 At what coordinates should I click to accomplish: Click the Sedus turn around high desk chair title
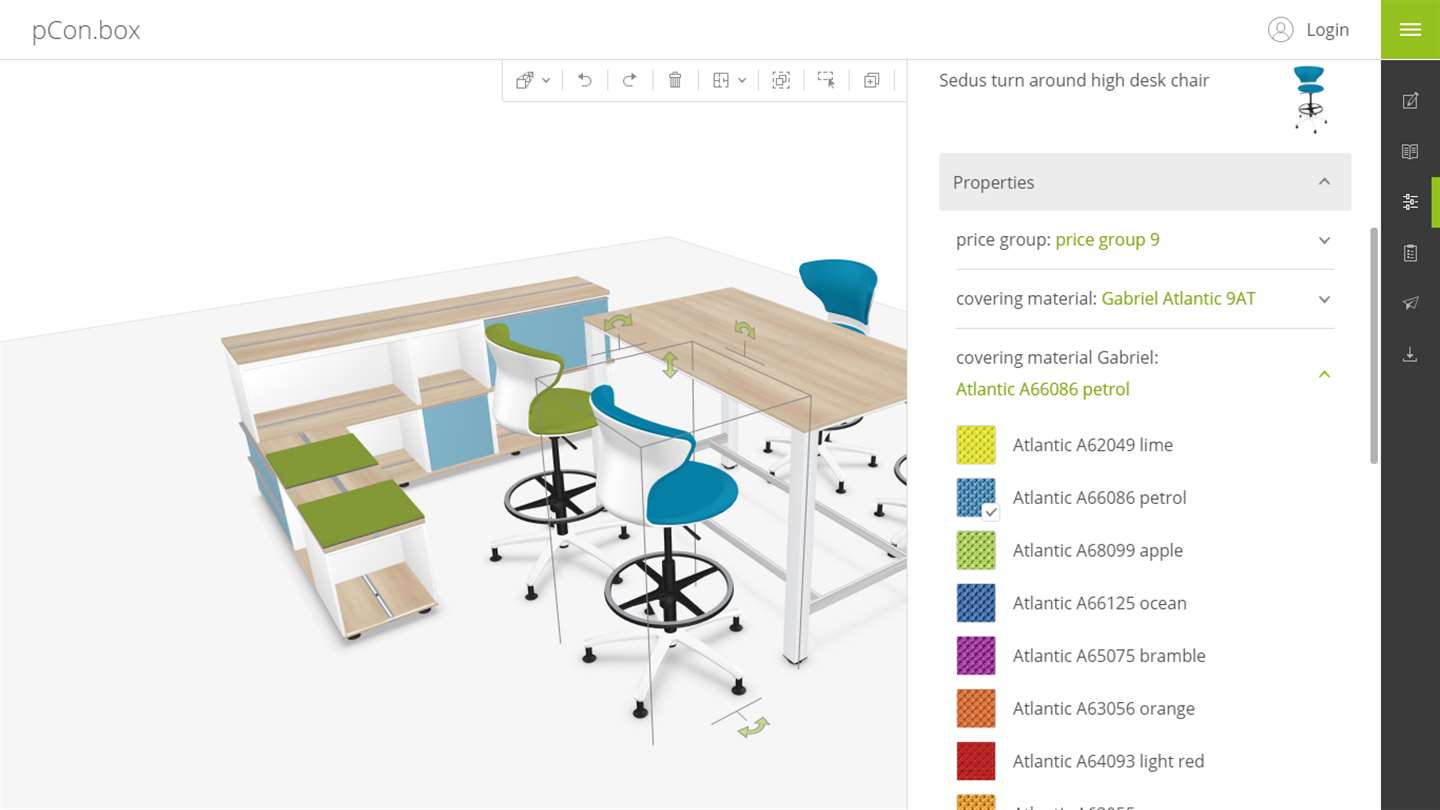pyautogui.click(x=1074, y=80)
